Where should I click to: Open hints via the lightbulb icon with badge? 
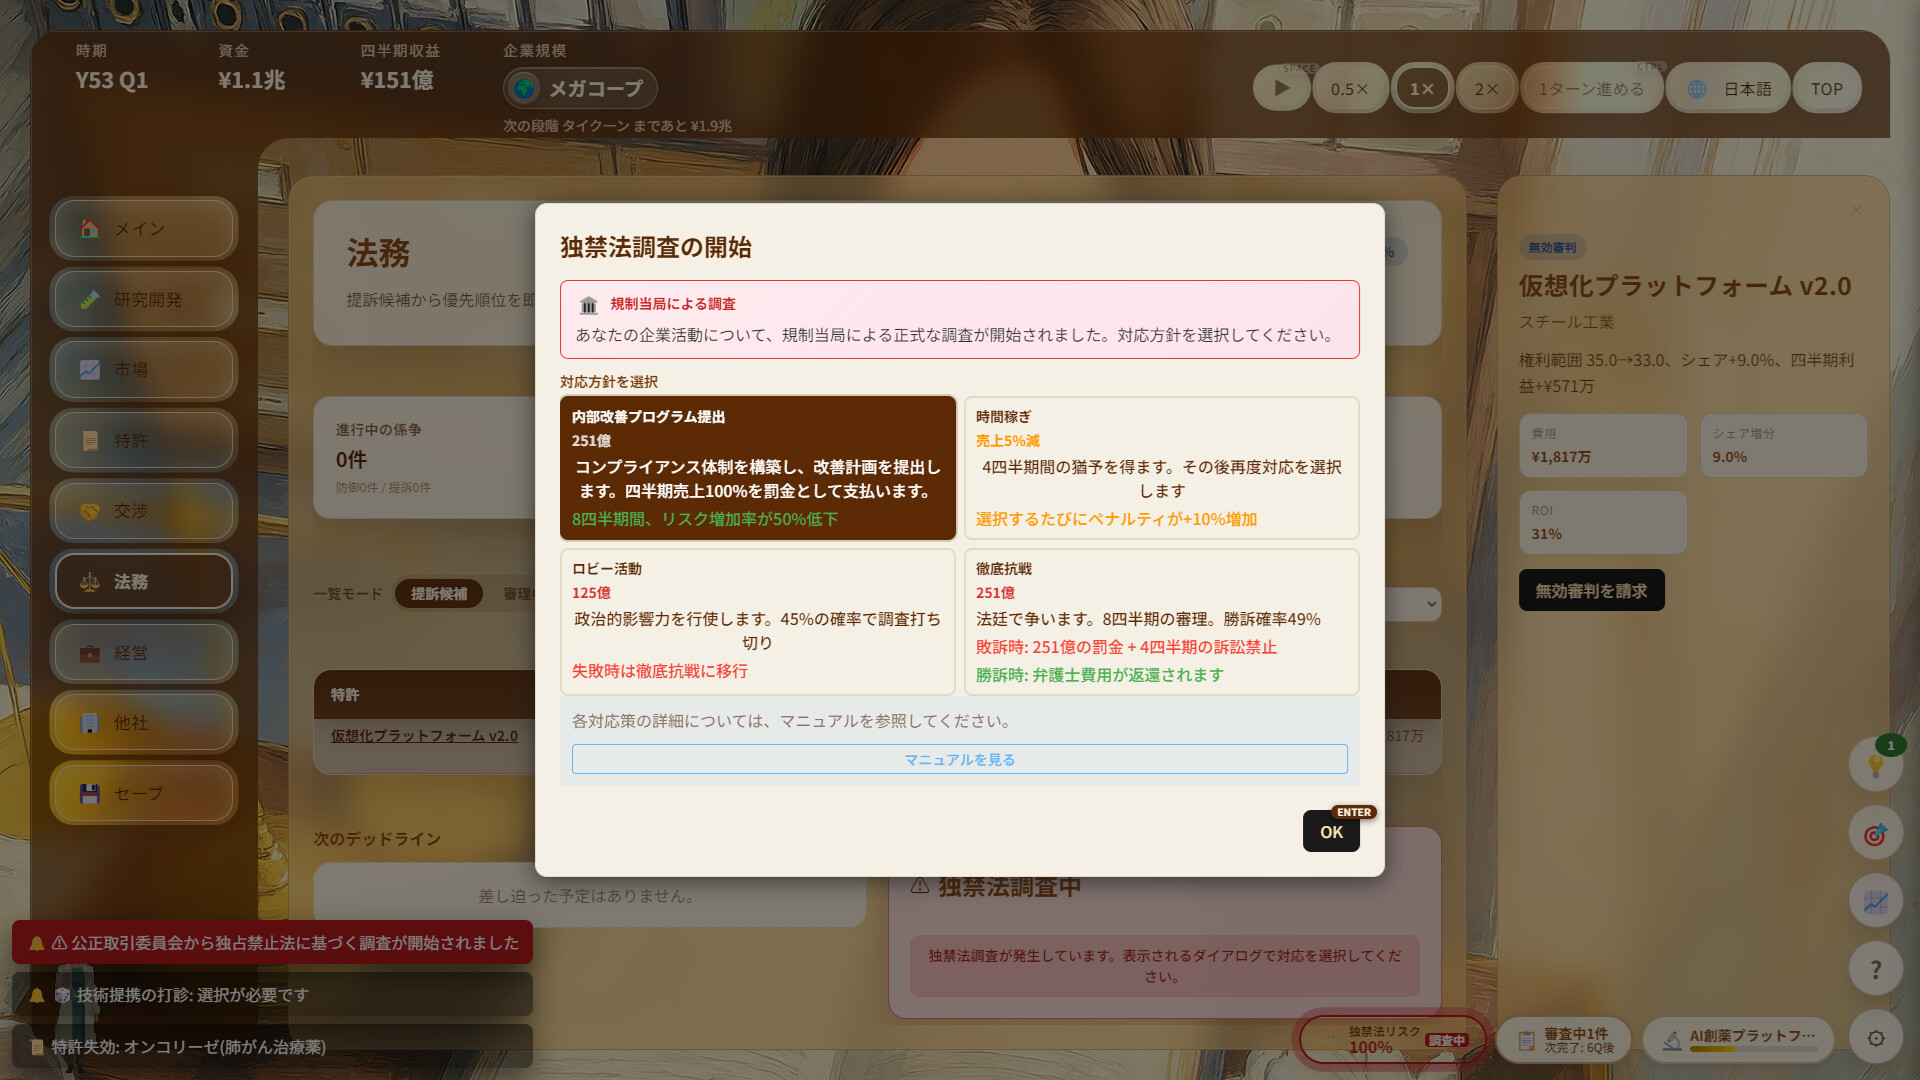coord(1876,766)
